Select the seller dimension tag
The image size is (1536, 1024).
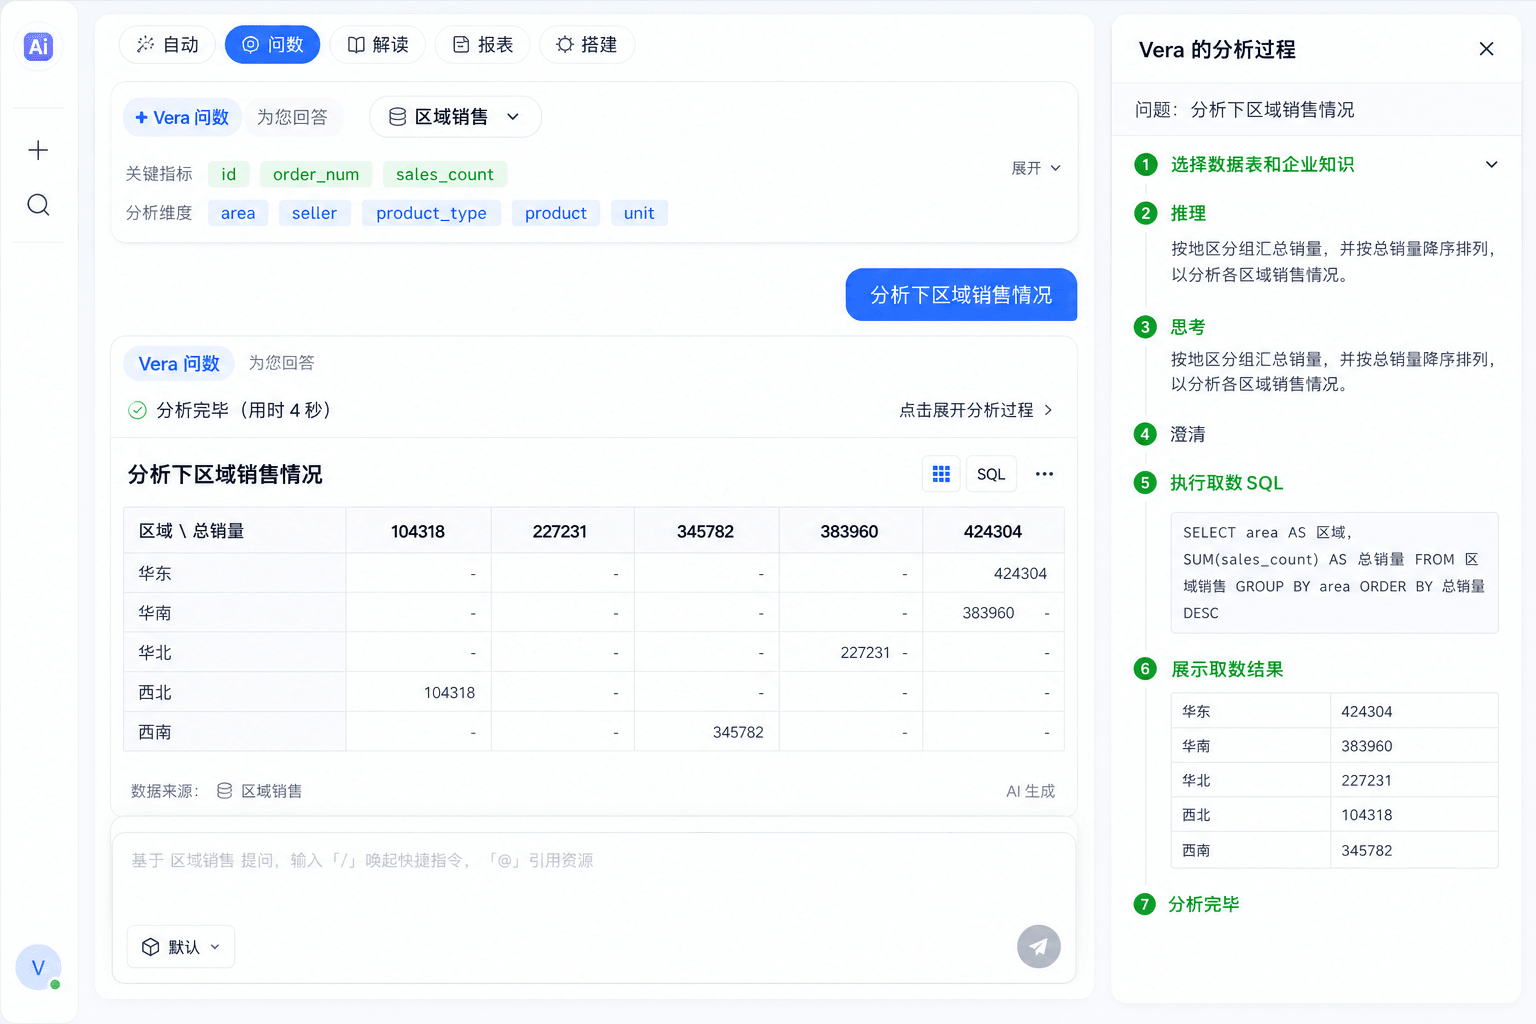pyautogui.click(x=314, y=213)
